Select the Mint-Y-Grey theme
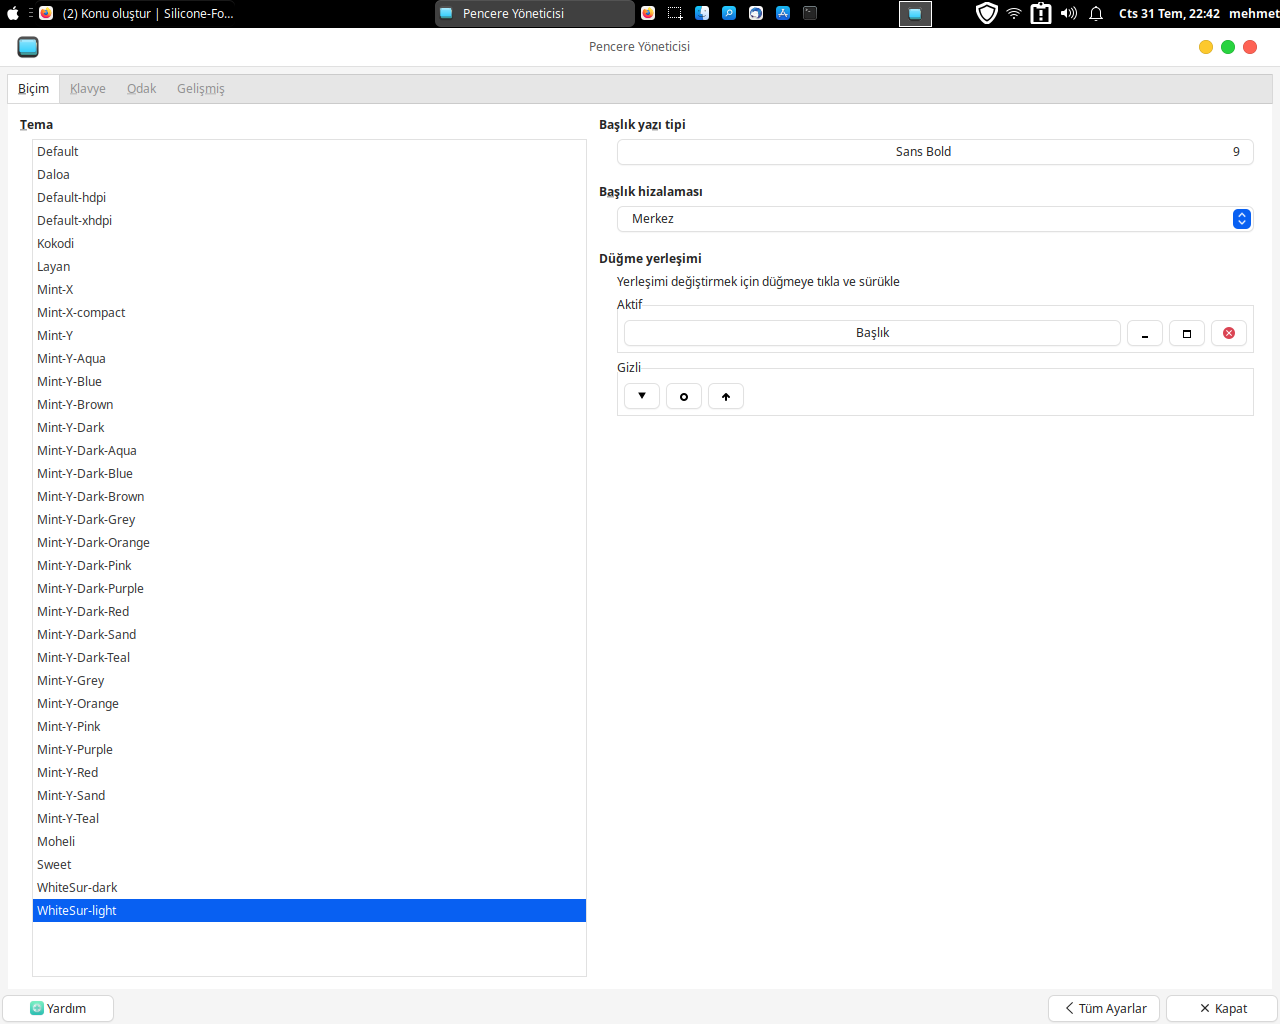The image size is (1280, 1024). [x=309, y=681]
